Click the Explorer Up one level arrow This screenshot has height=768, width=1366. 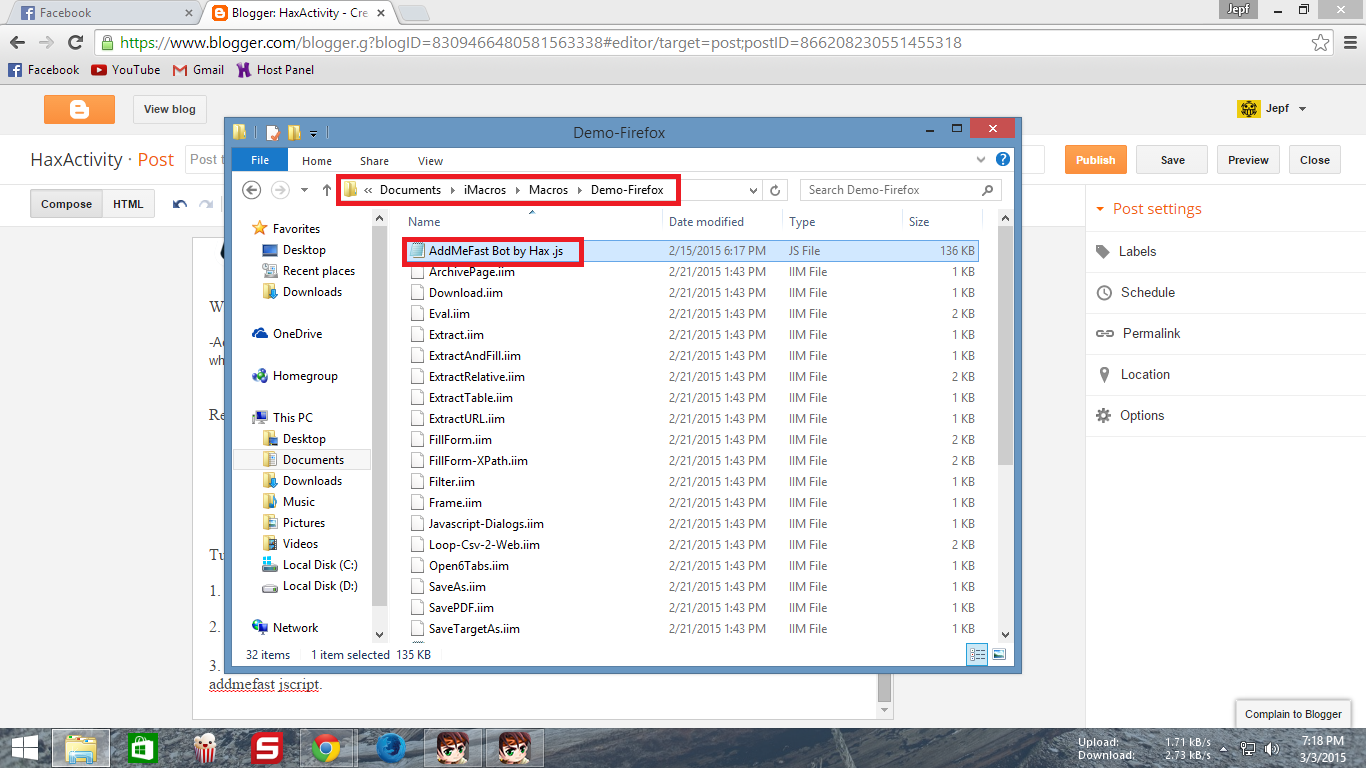pos(326,190)
